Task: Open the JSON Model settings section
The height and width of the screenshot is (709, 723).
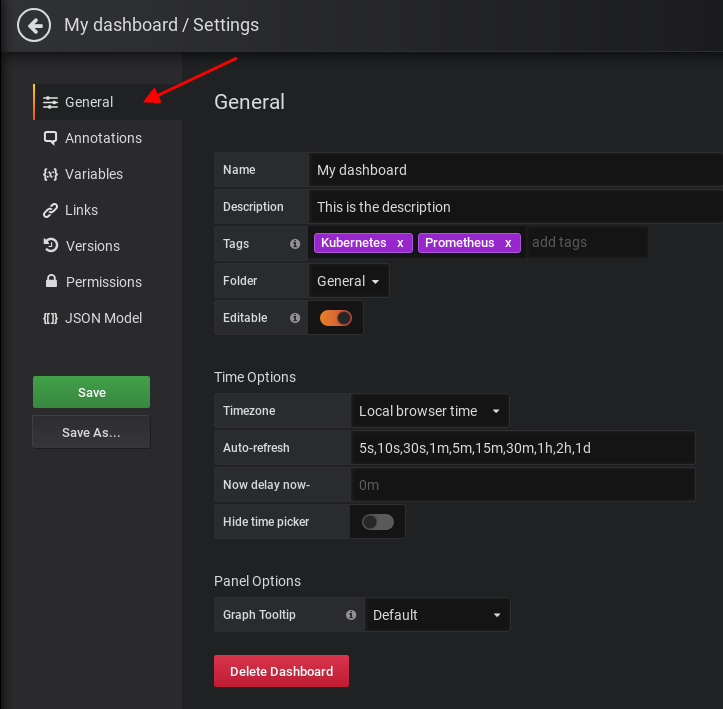Action: pyautogui.click(x=103, y=318)
